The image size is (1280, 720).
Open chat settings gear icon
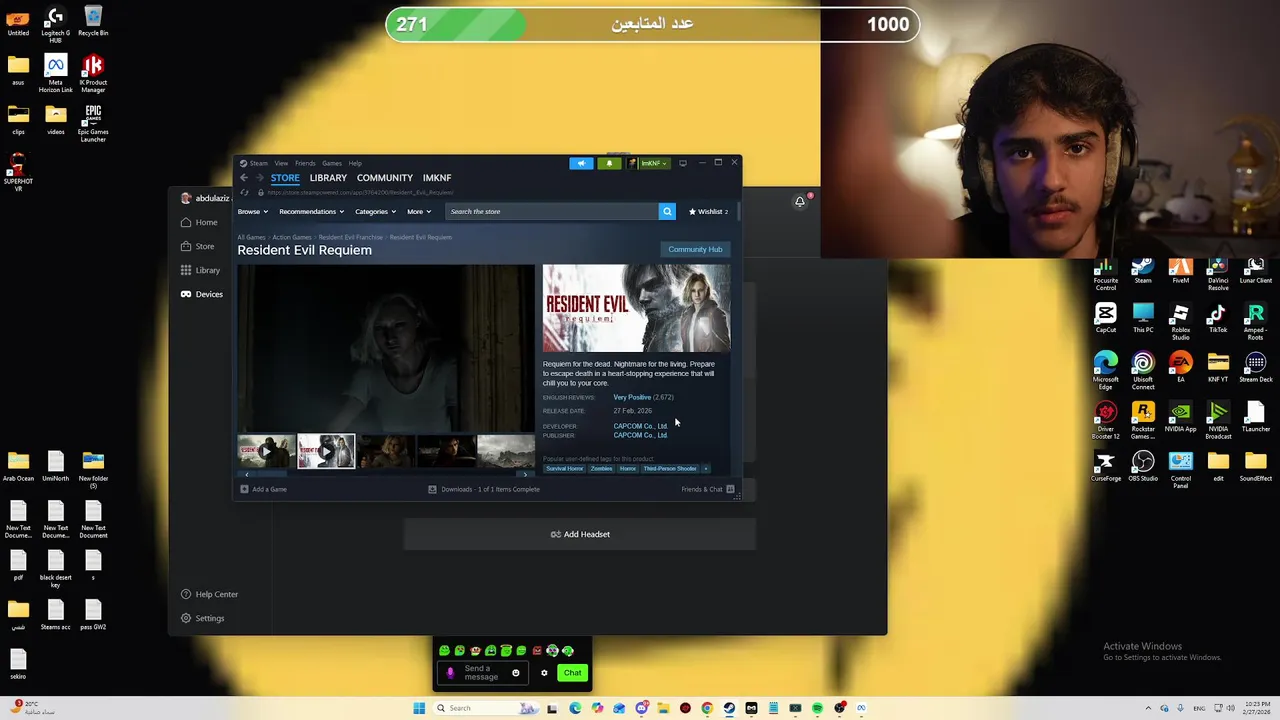[x=544, y=673]
